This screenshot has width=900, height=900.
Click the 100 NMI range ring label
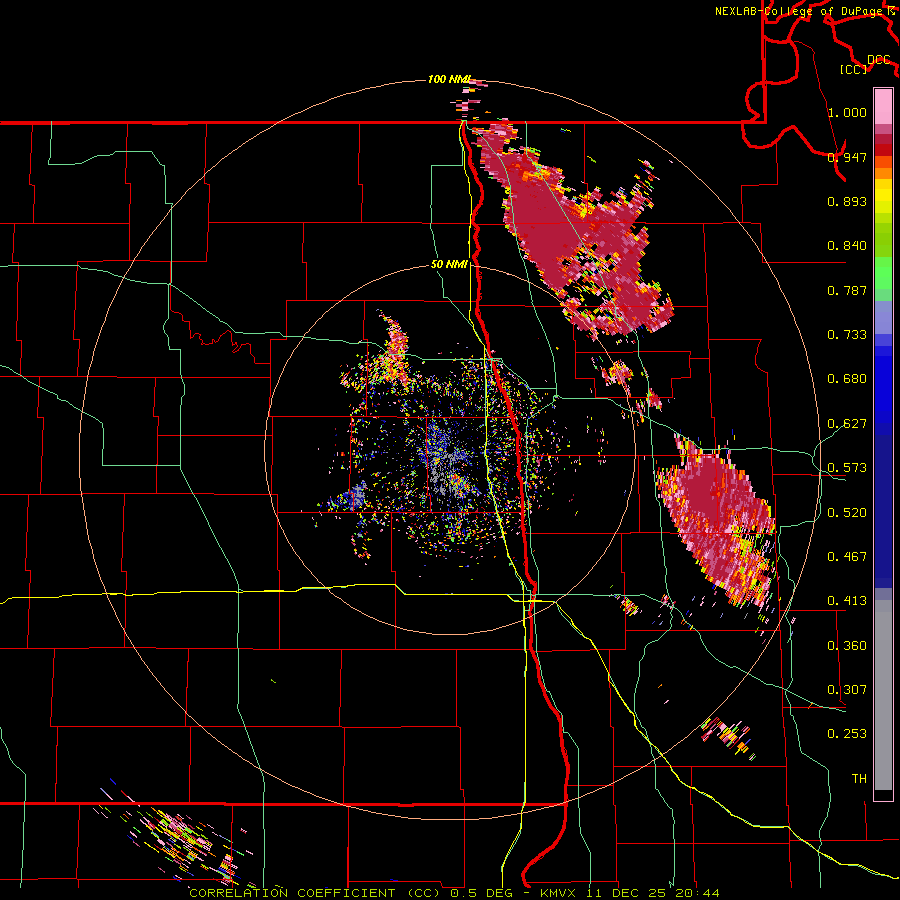click(449, 79)
